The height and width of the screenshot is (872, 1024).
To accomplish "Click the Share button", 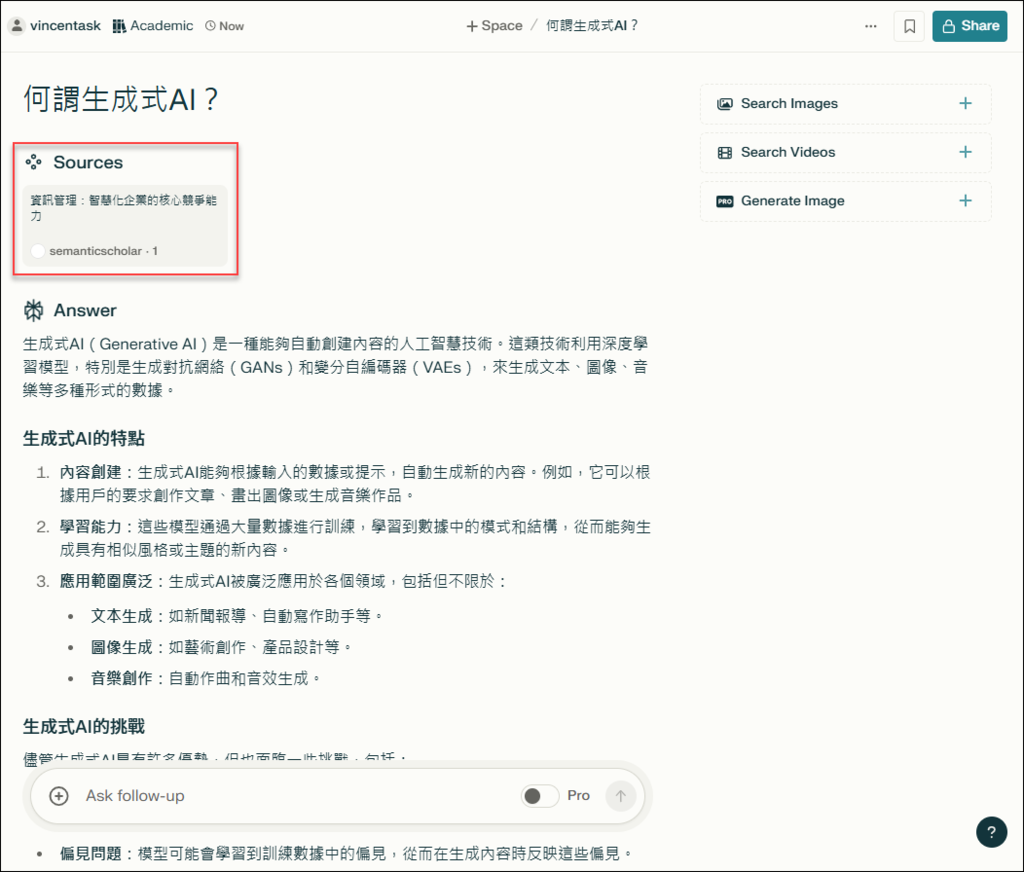I will pos(970,26).
